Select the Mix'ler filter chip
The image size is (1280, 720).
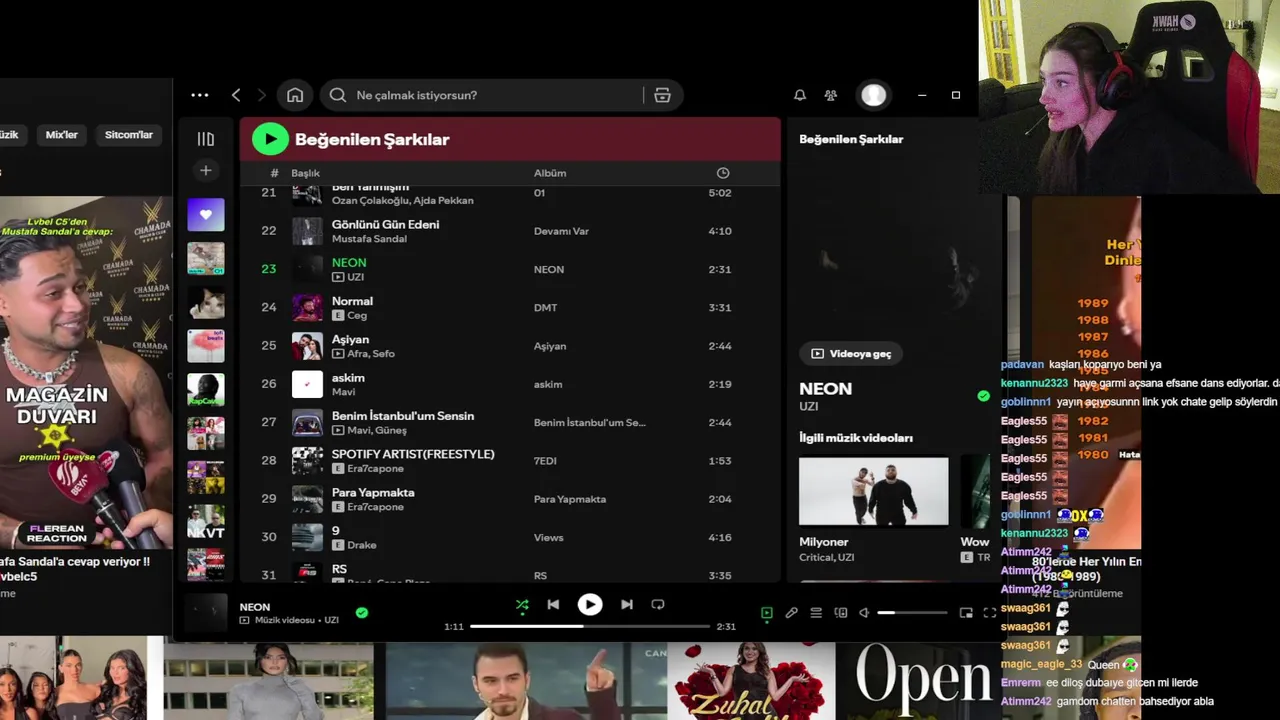(x=62, y=135)
